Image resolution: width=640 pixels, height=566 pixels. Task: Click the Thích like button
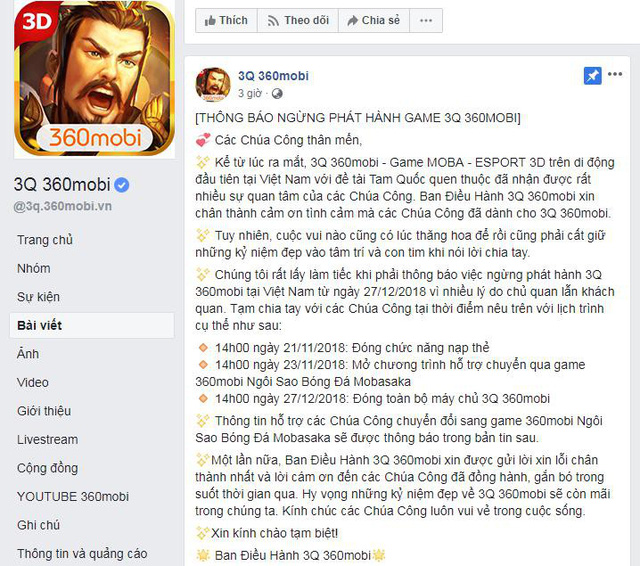coord(226,20)
